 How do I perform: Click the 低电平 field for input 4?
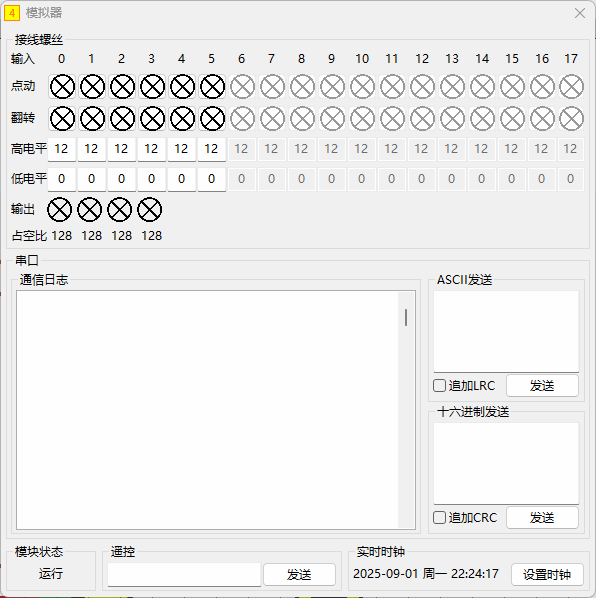[x=182, y=179]
